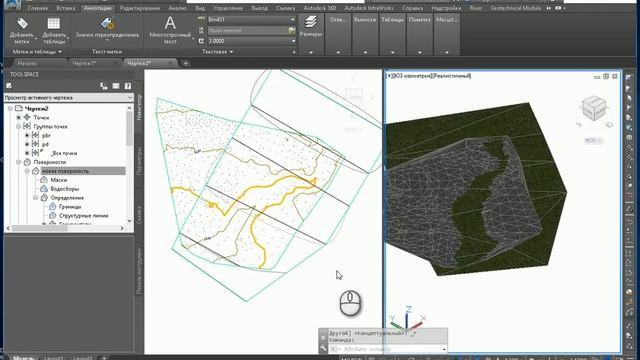Select Границы in the surface tree
This screenshot has width=640, height=360.
pyautogui.click(x=70, y=207)
